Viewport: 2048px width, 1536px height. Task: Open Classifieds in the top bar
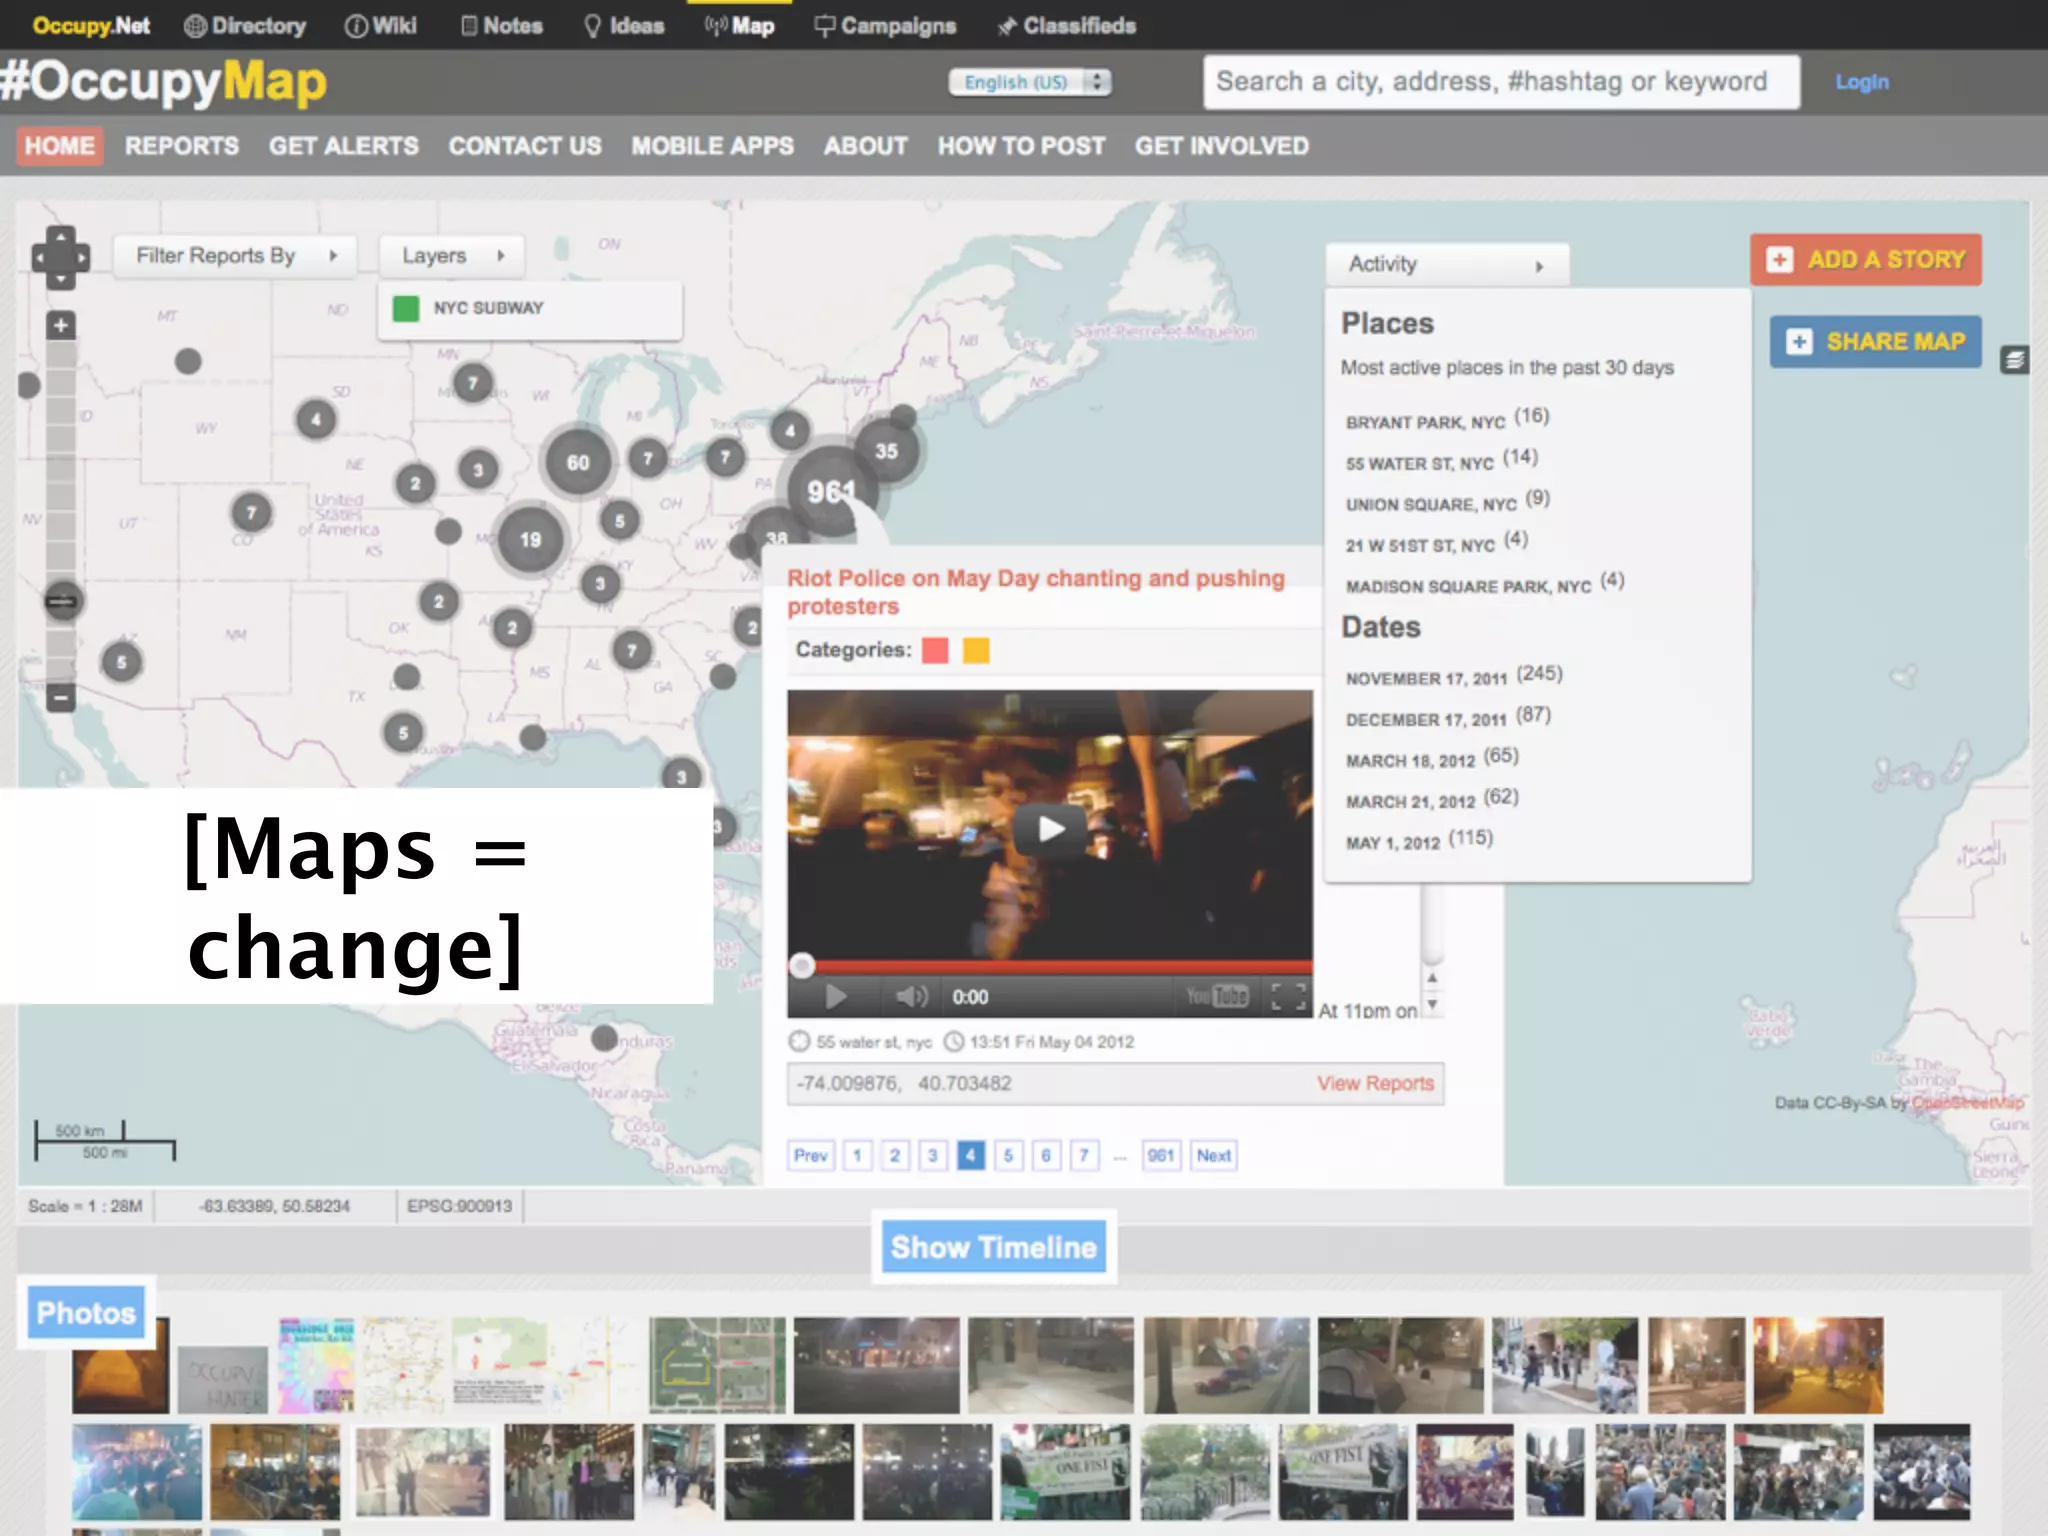1066,26
